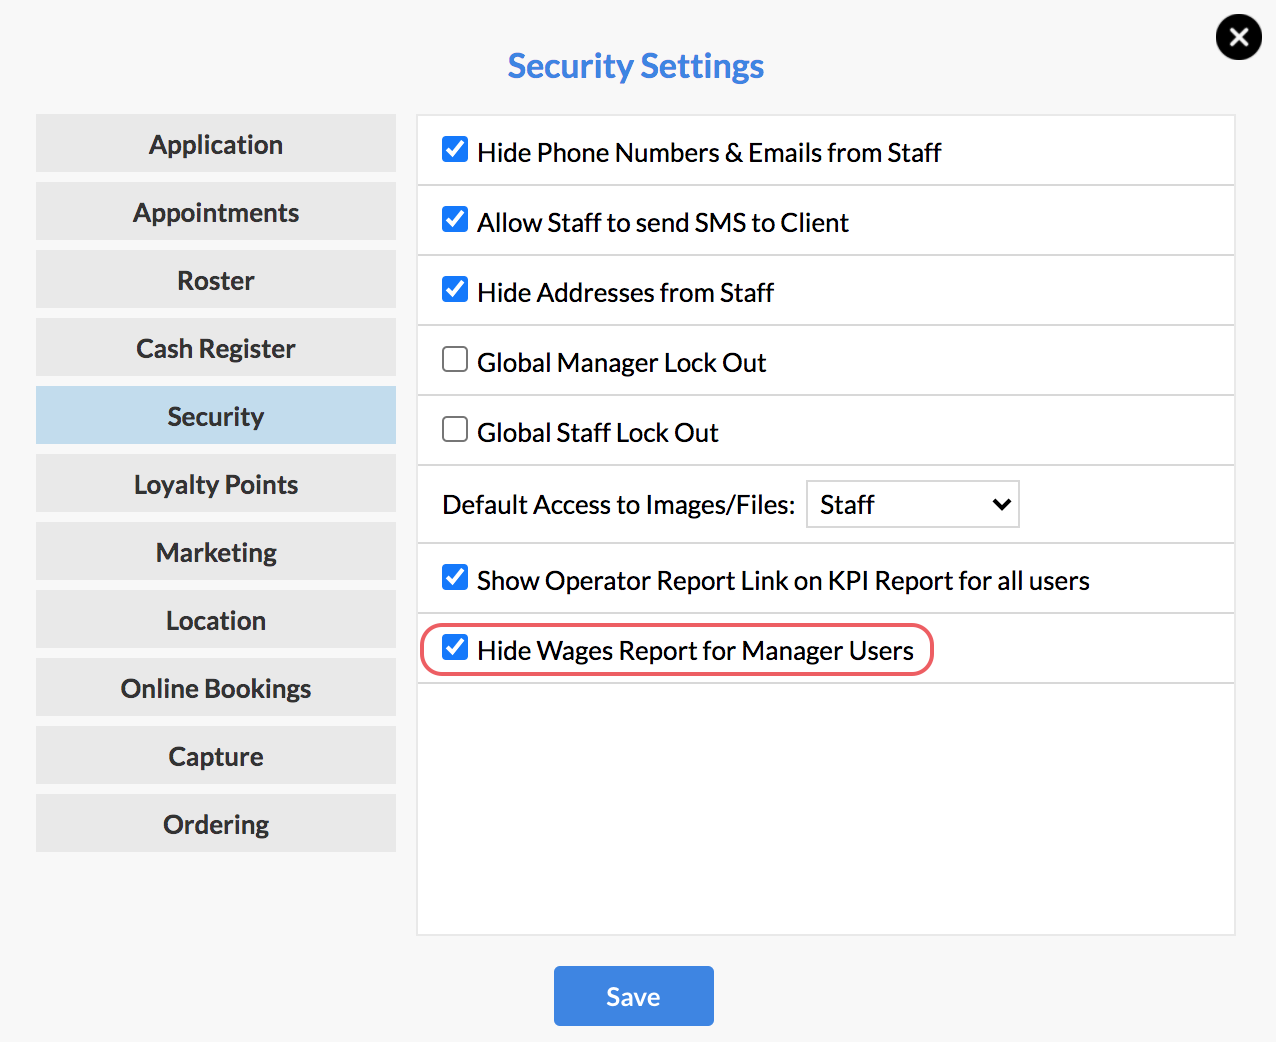1276x1042 pixels.
Task: Open the Appointments settings tab
Action: click(x=216, y=212)
